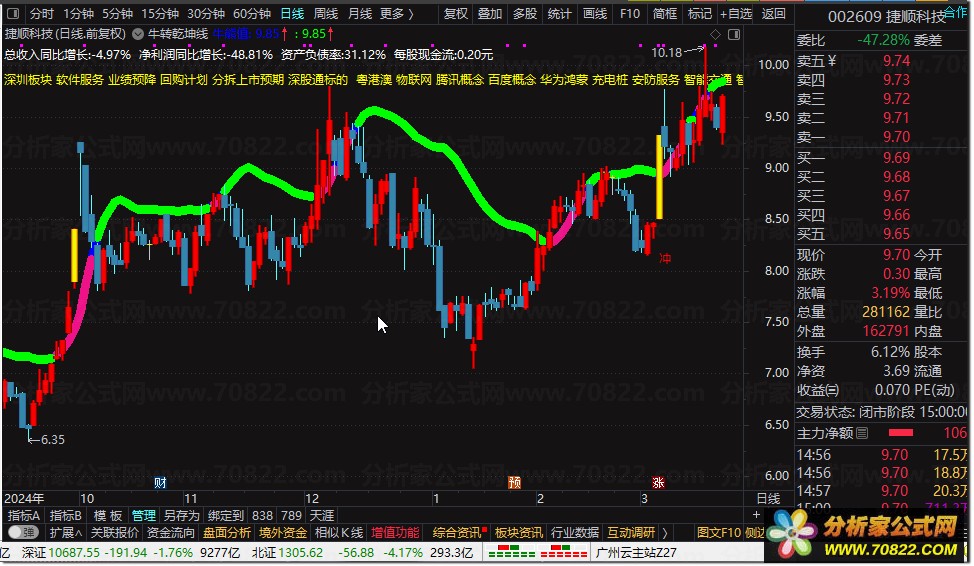Viewport: 974px width, 566px height.
Task: Click 软件服务 sector tag
Action: pyautogui.click(x=80, y=80)
